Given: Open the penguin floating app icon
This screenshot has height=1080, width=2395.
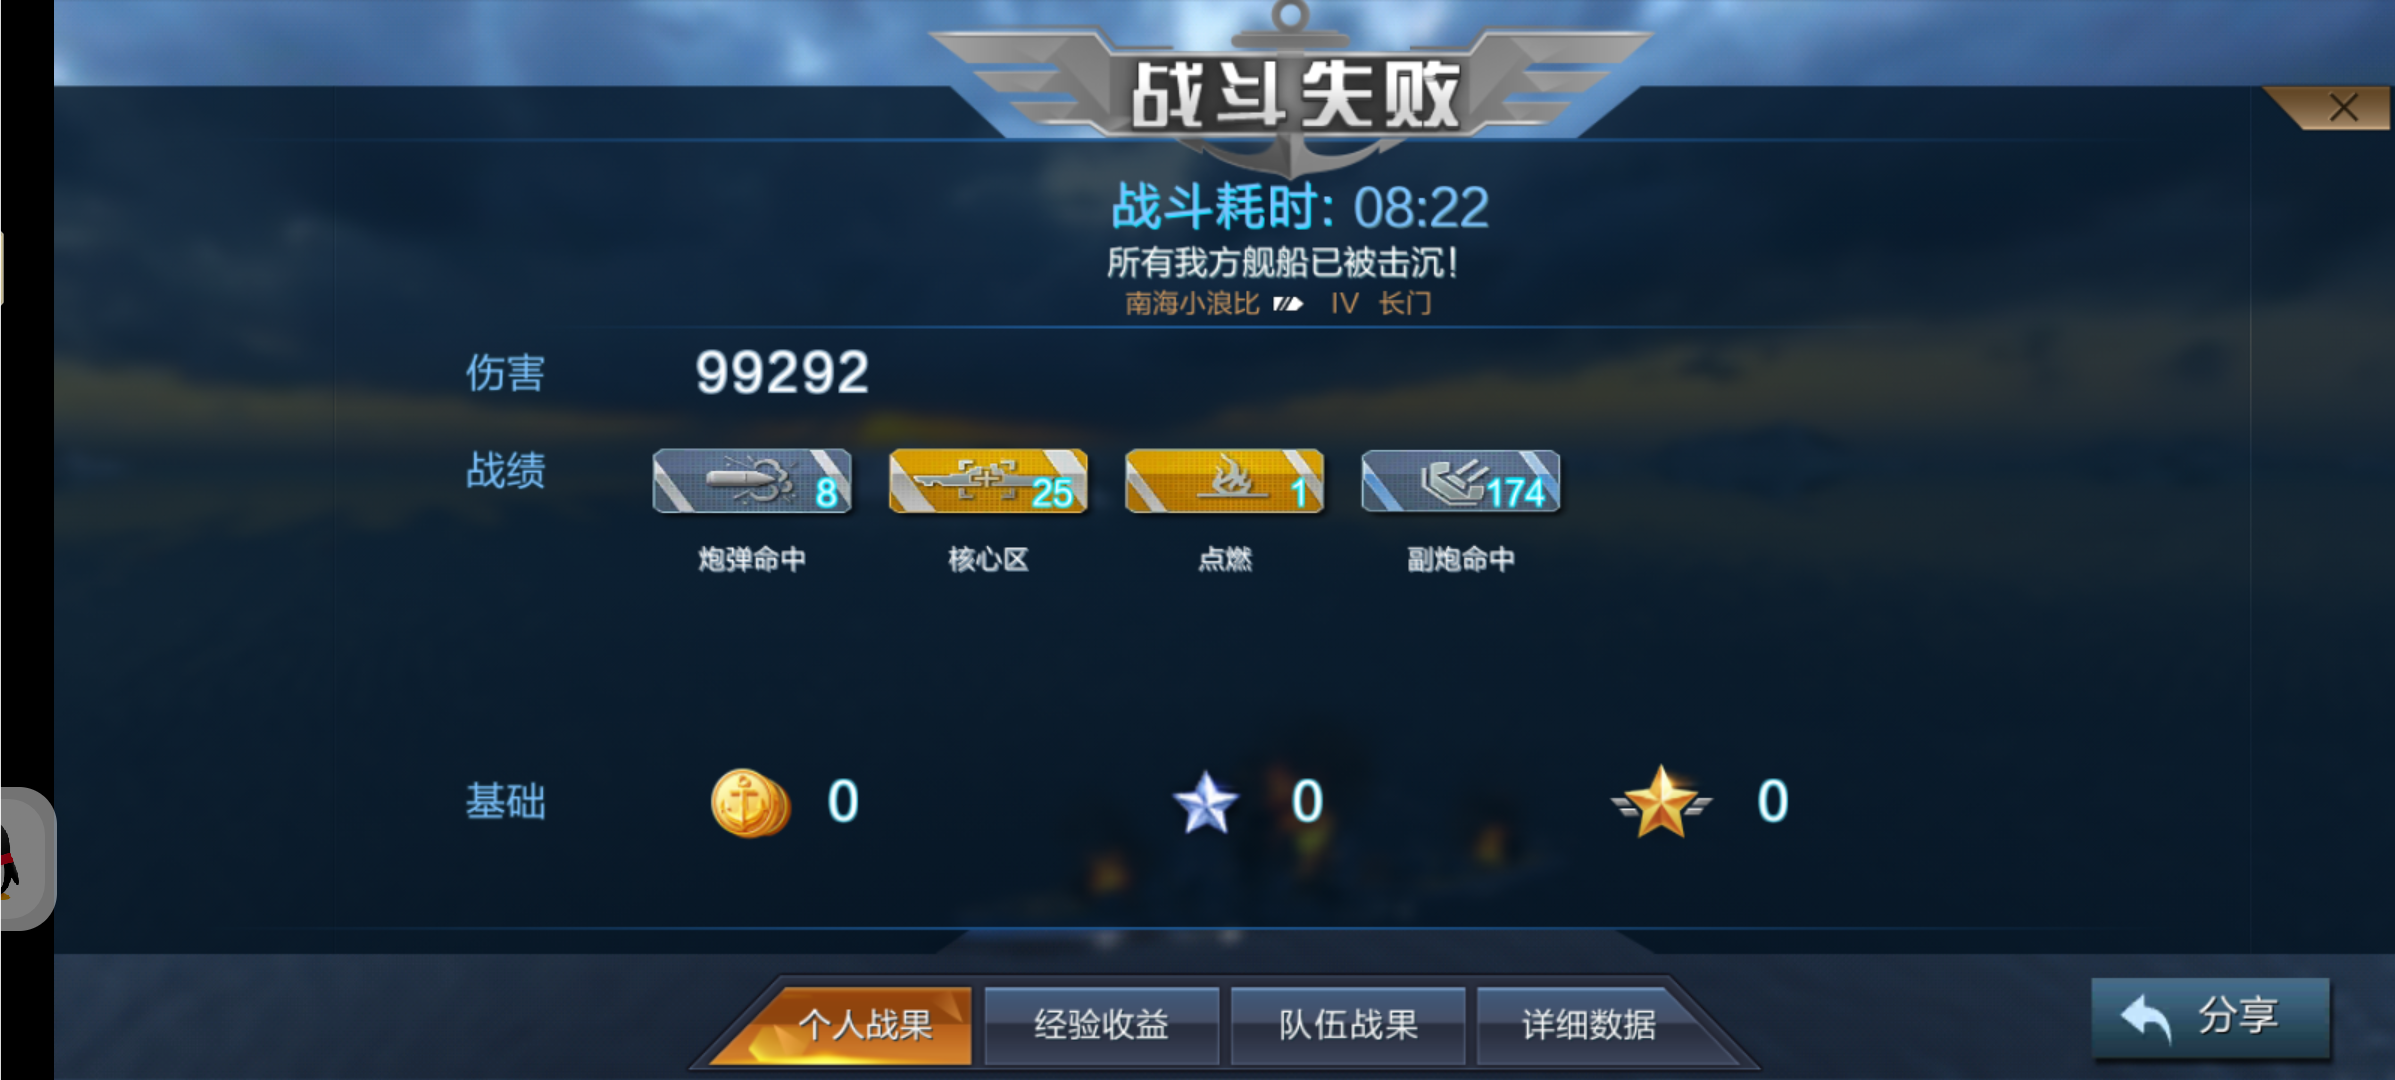Looking at the screenshot, I should pos(24,858).
